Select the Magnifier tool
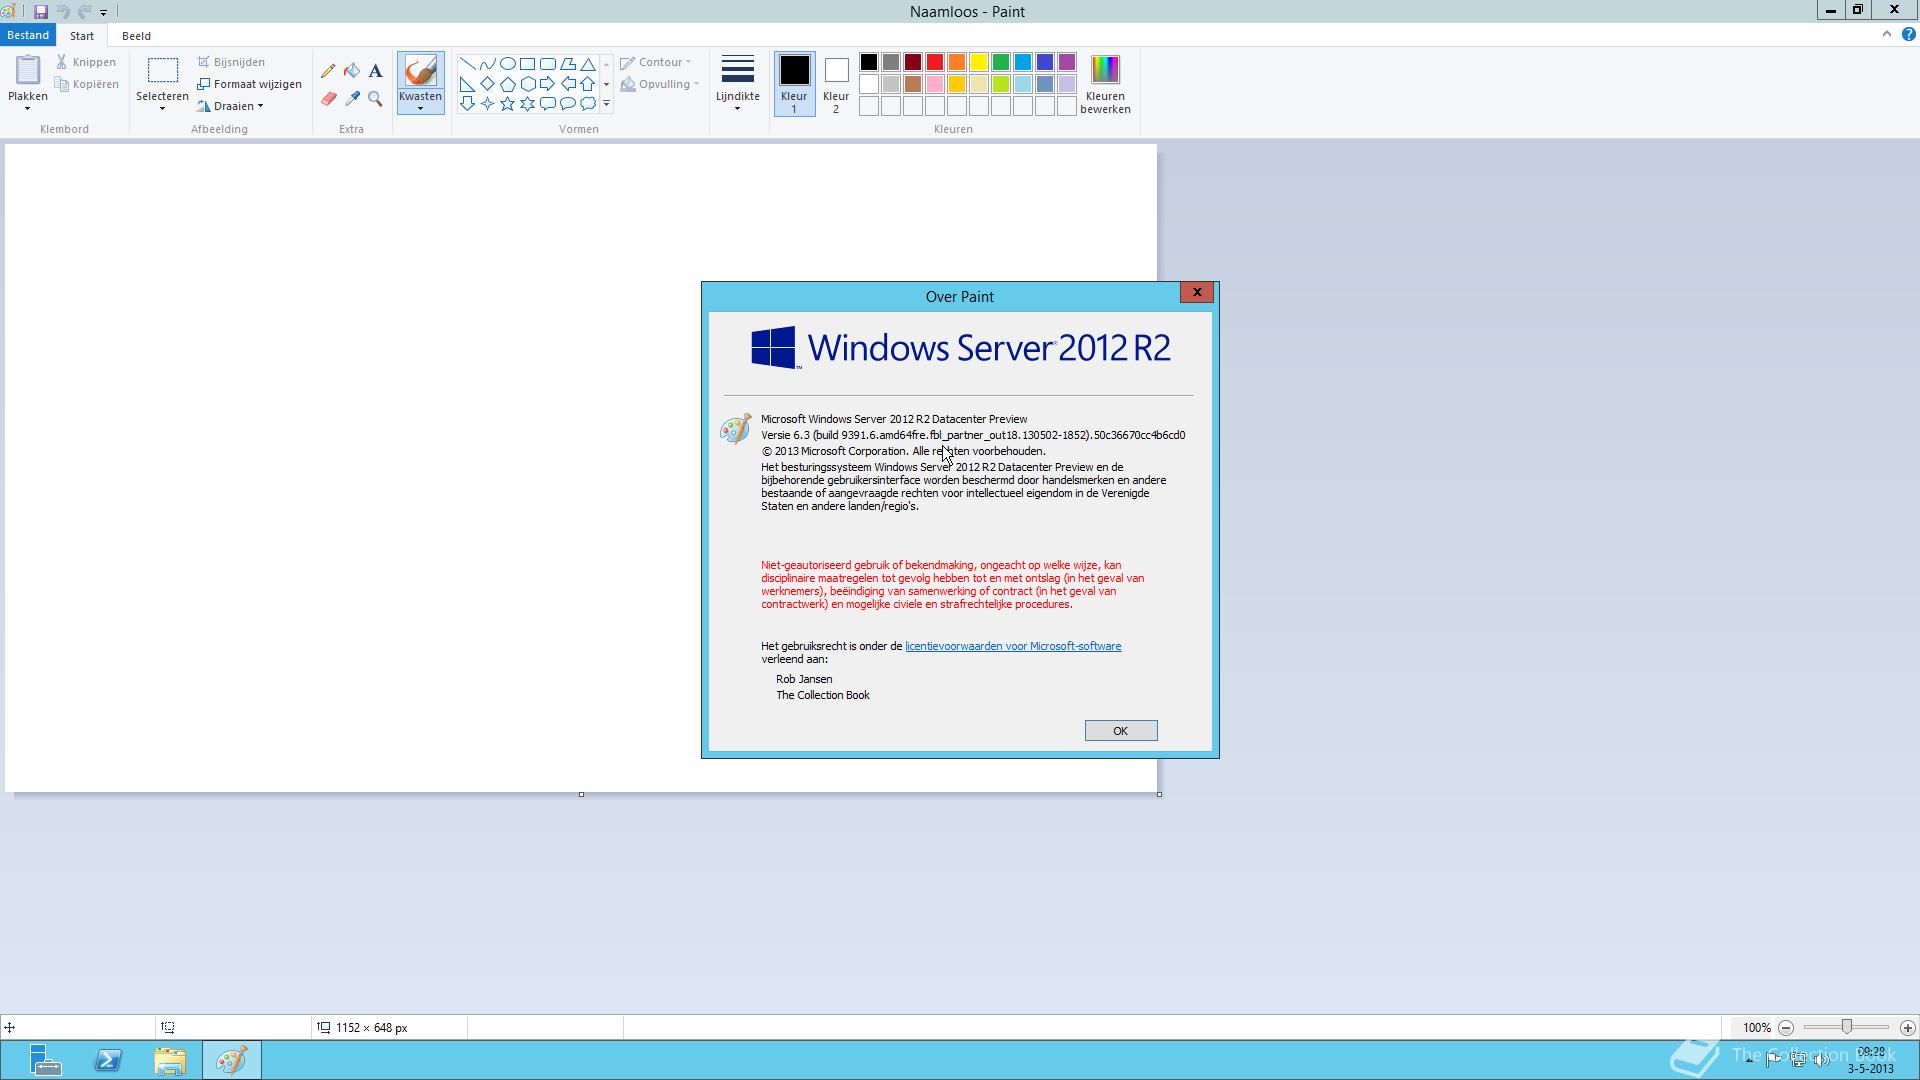 (x=375, y=99)
